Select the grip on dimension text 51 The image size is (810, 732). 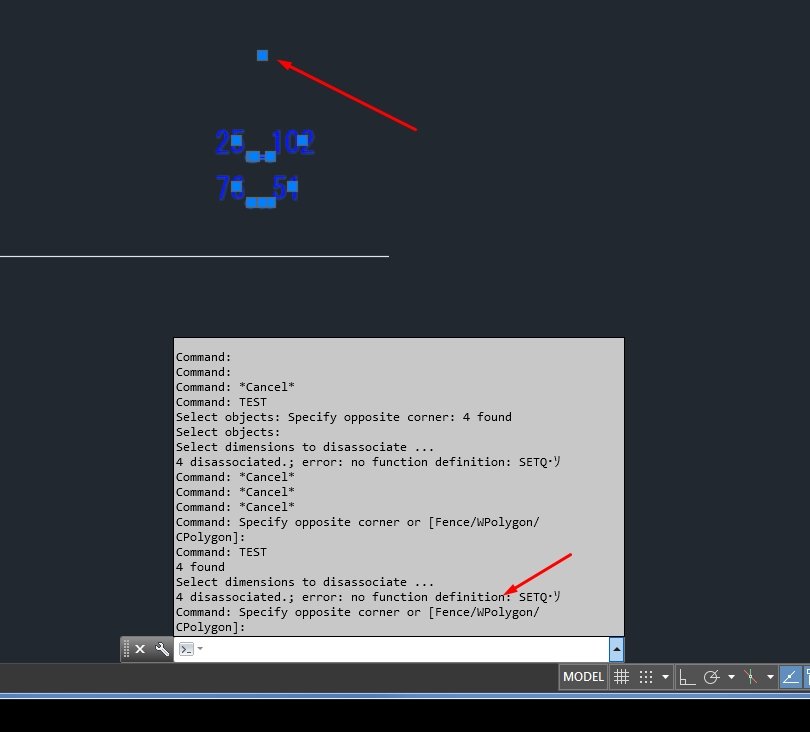click(292, 186)
